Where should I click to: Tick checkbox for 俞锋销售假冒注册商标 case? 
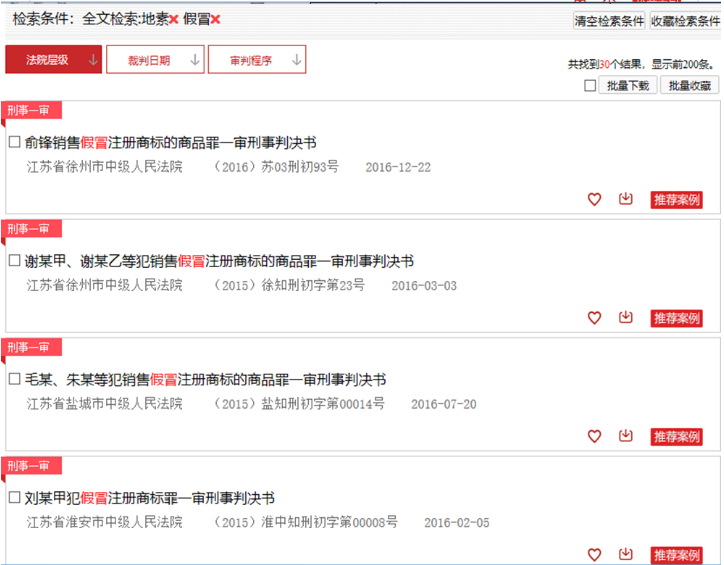point(14,143)
